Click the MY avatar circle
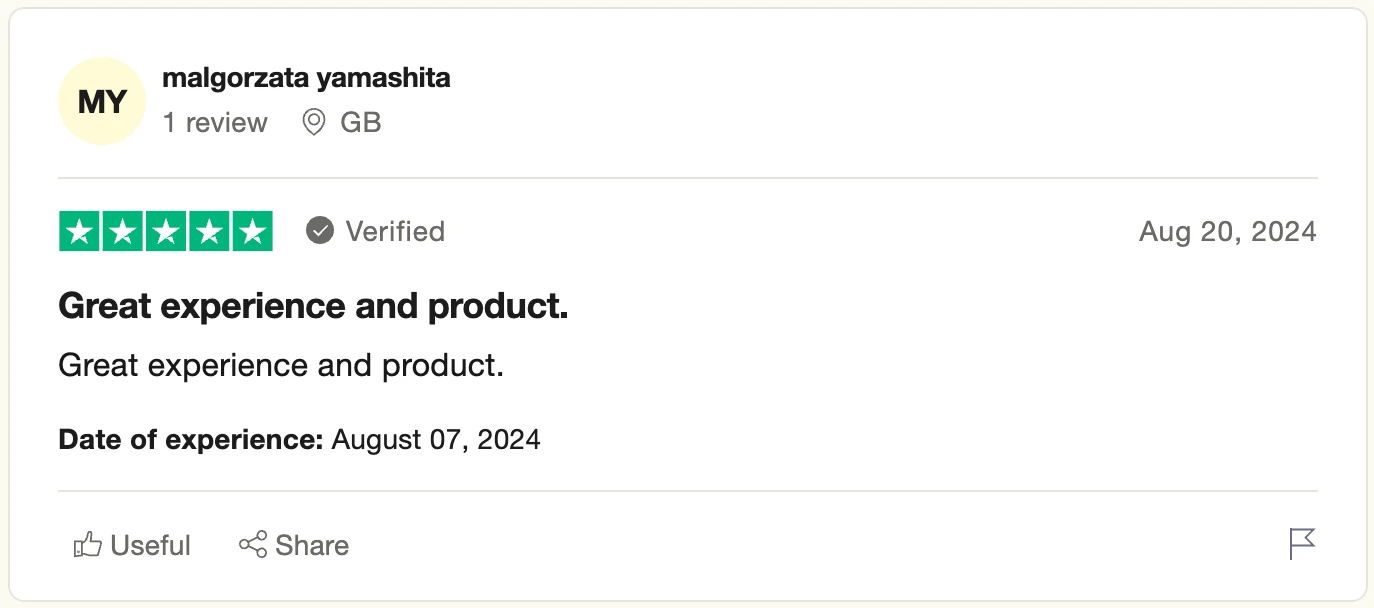The image size is (1374, 608). coord(102,102)
